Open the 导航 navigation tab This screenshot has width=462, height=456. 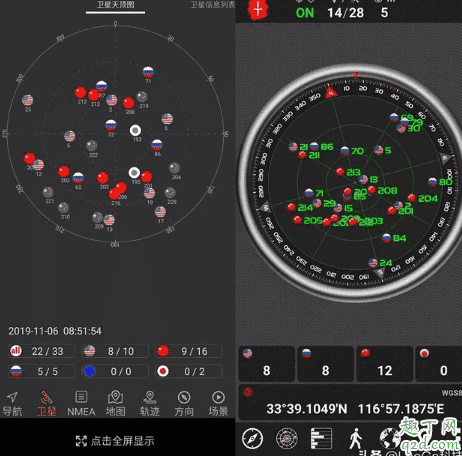tap(12, 404)
